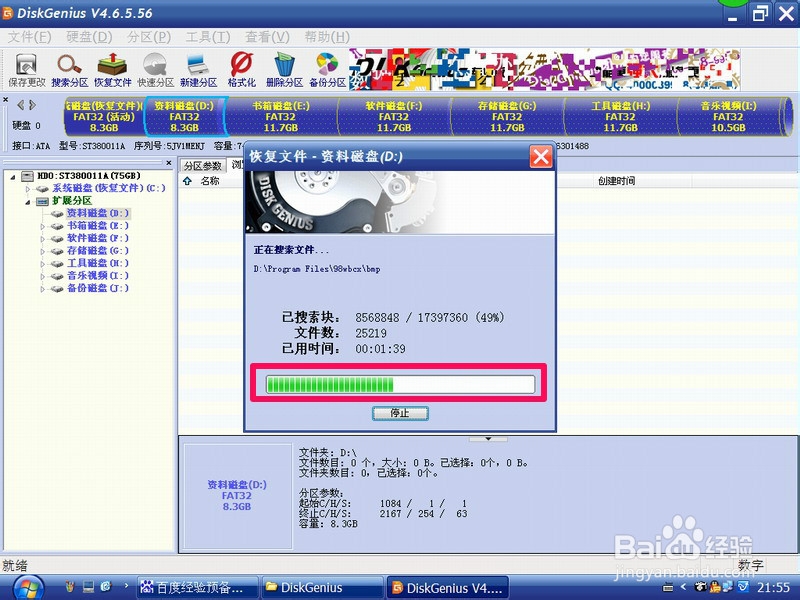This screenshot has width=800, height=600.
Task: Select 工具磁盘(H:) in the tree
Action: (97, 263)
